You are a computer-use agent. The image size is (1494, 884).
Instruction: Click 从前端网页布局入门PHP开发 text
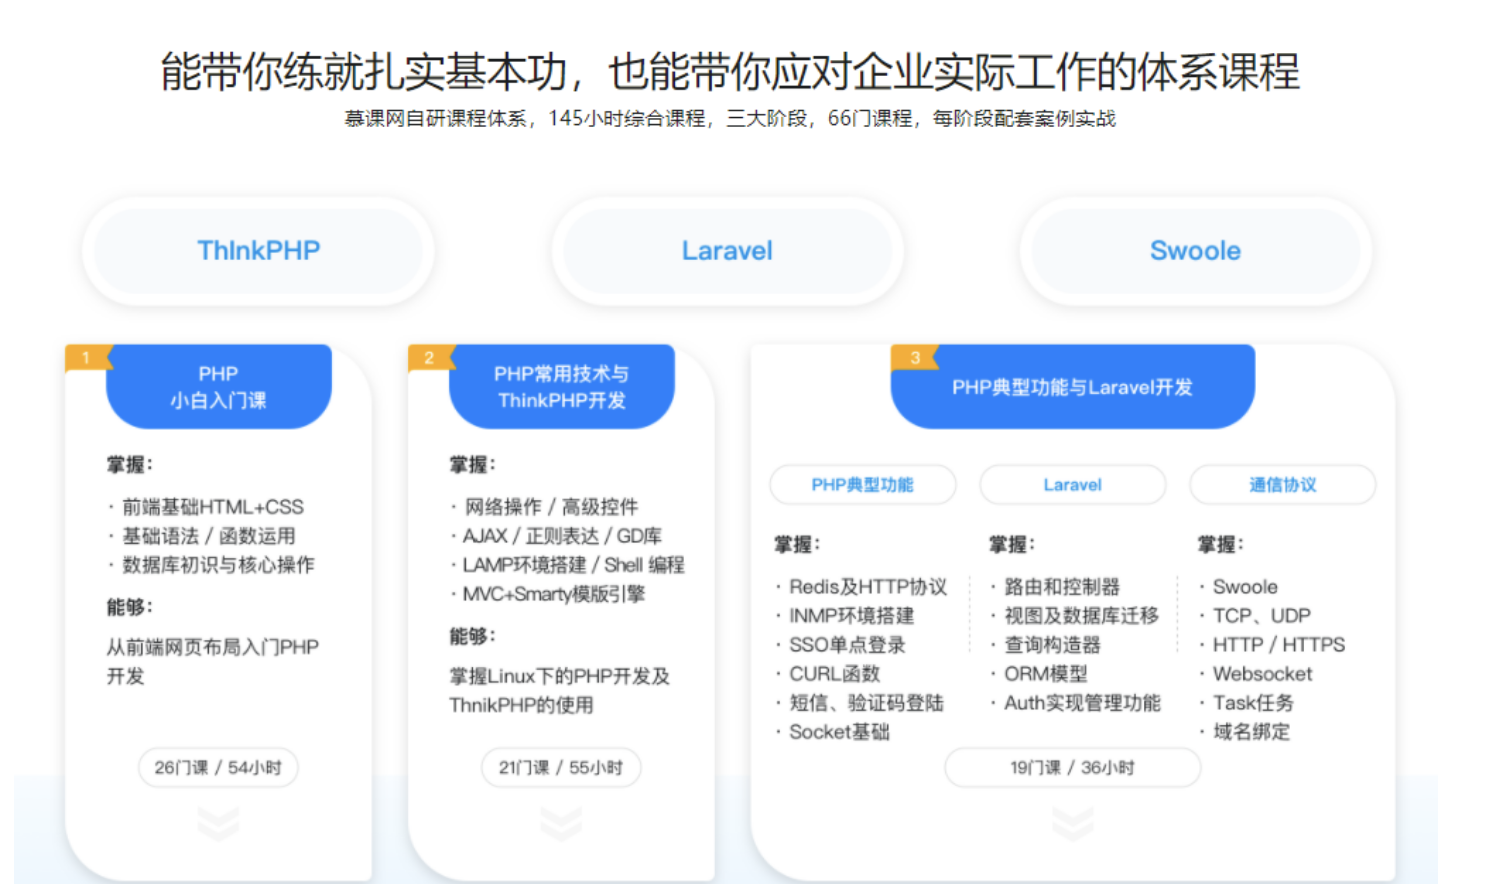tap(213, 661)
